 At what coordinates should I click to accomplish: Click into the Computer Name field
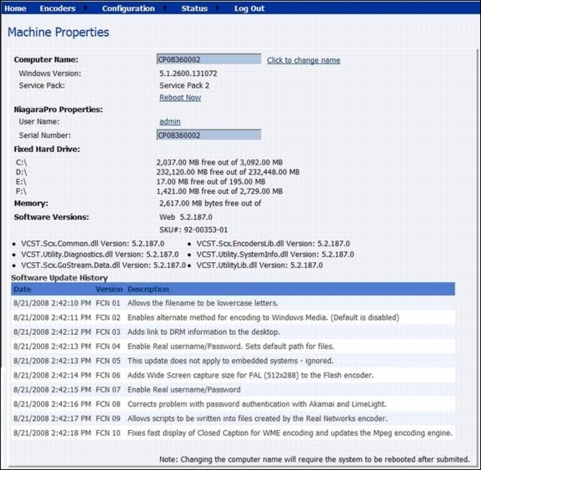[209, 60]
